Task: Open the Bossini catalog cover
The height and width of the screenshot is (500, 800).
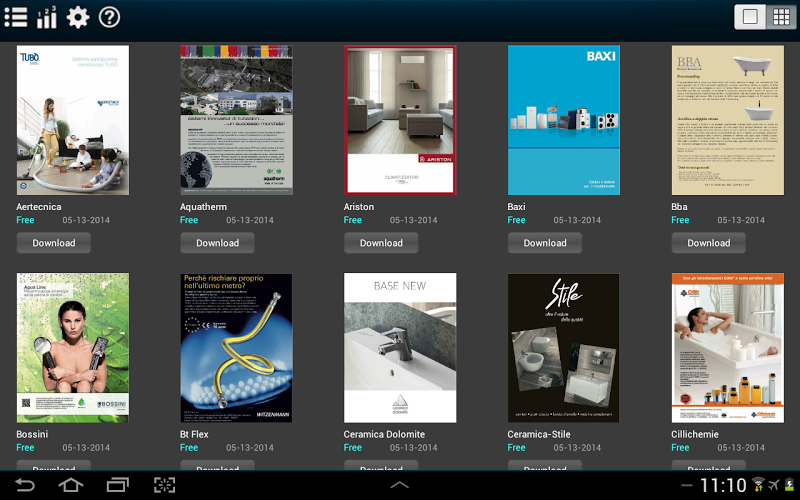Action: point(72,348)
